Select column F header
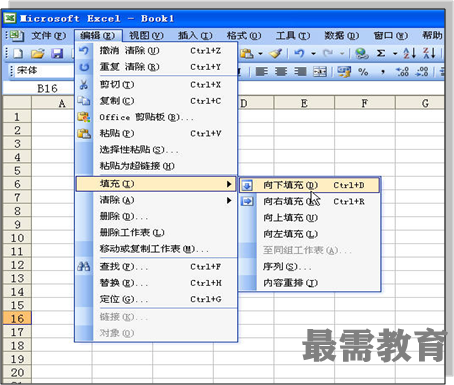This screenshot has height=385, width=454. click(365, 103)
